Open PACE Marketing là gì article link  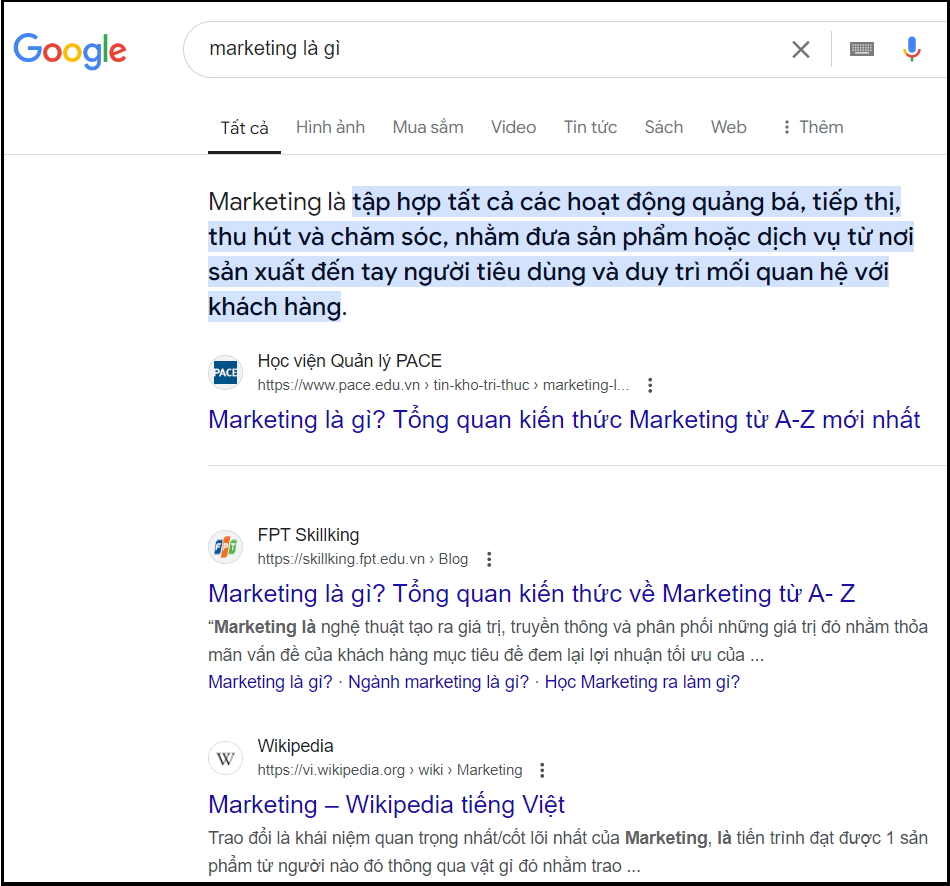point(564,420)
